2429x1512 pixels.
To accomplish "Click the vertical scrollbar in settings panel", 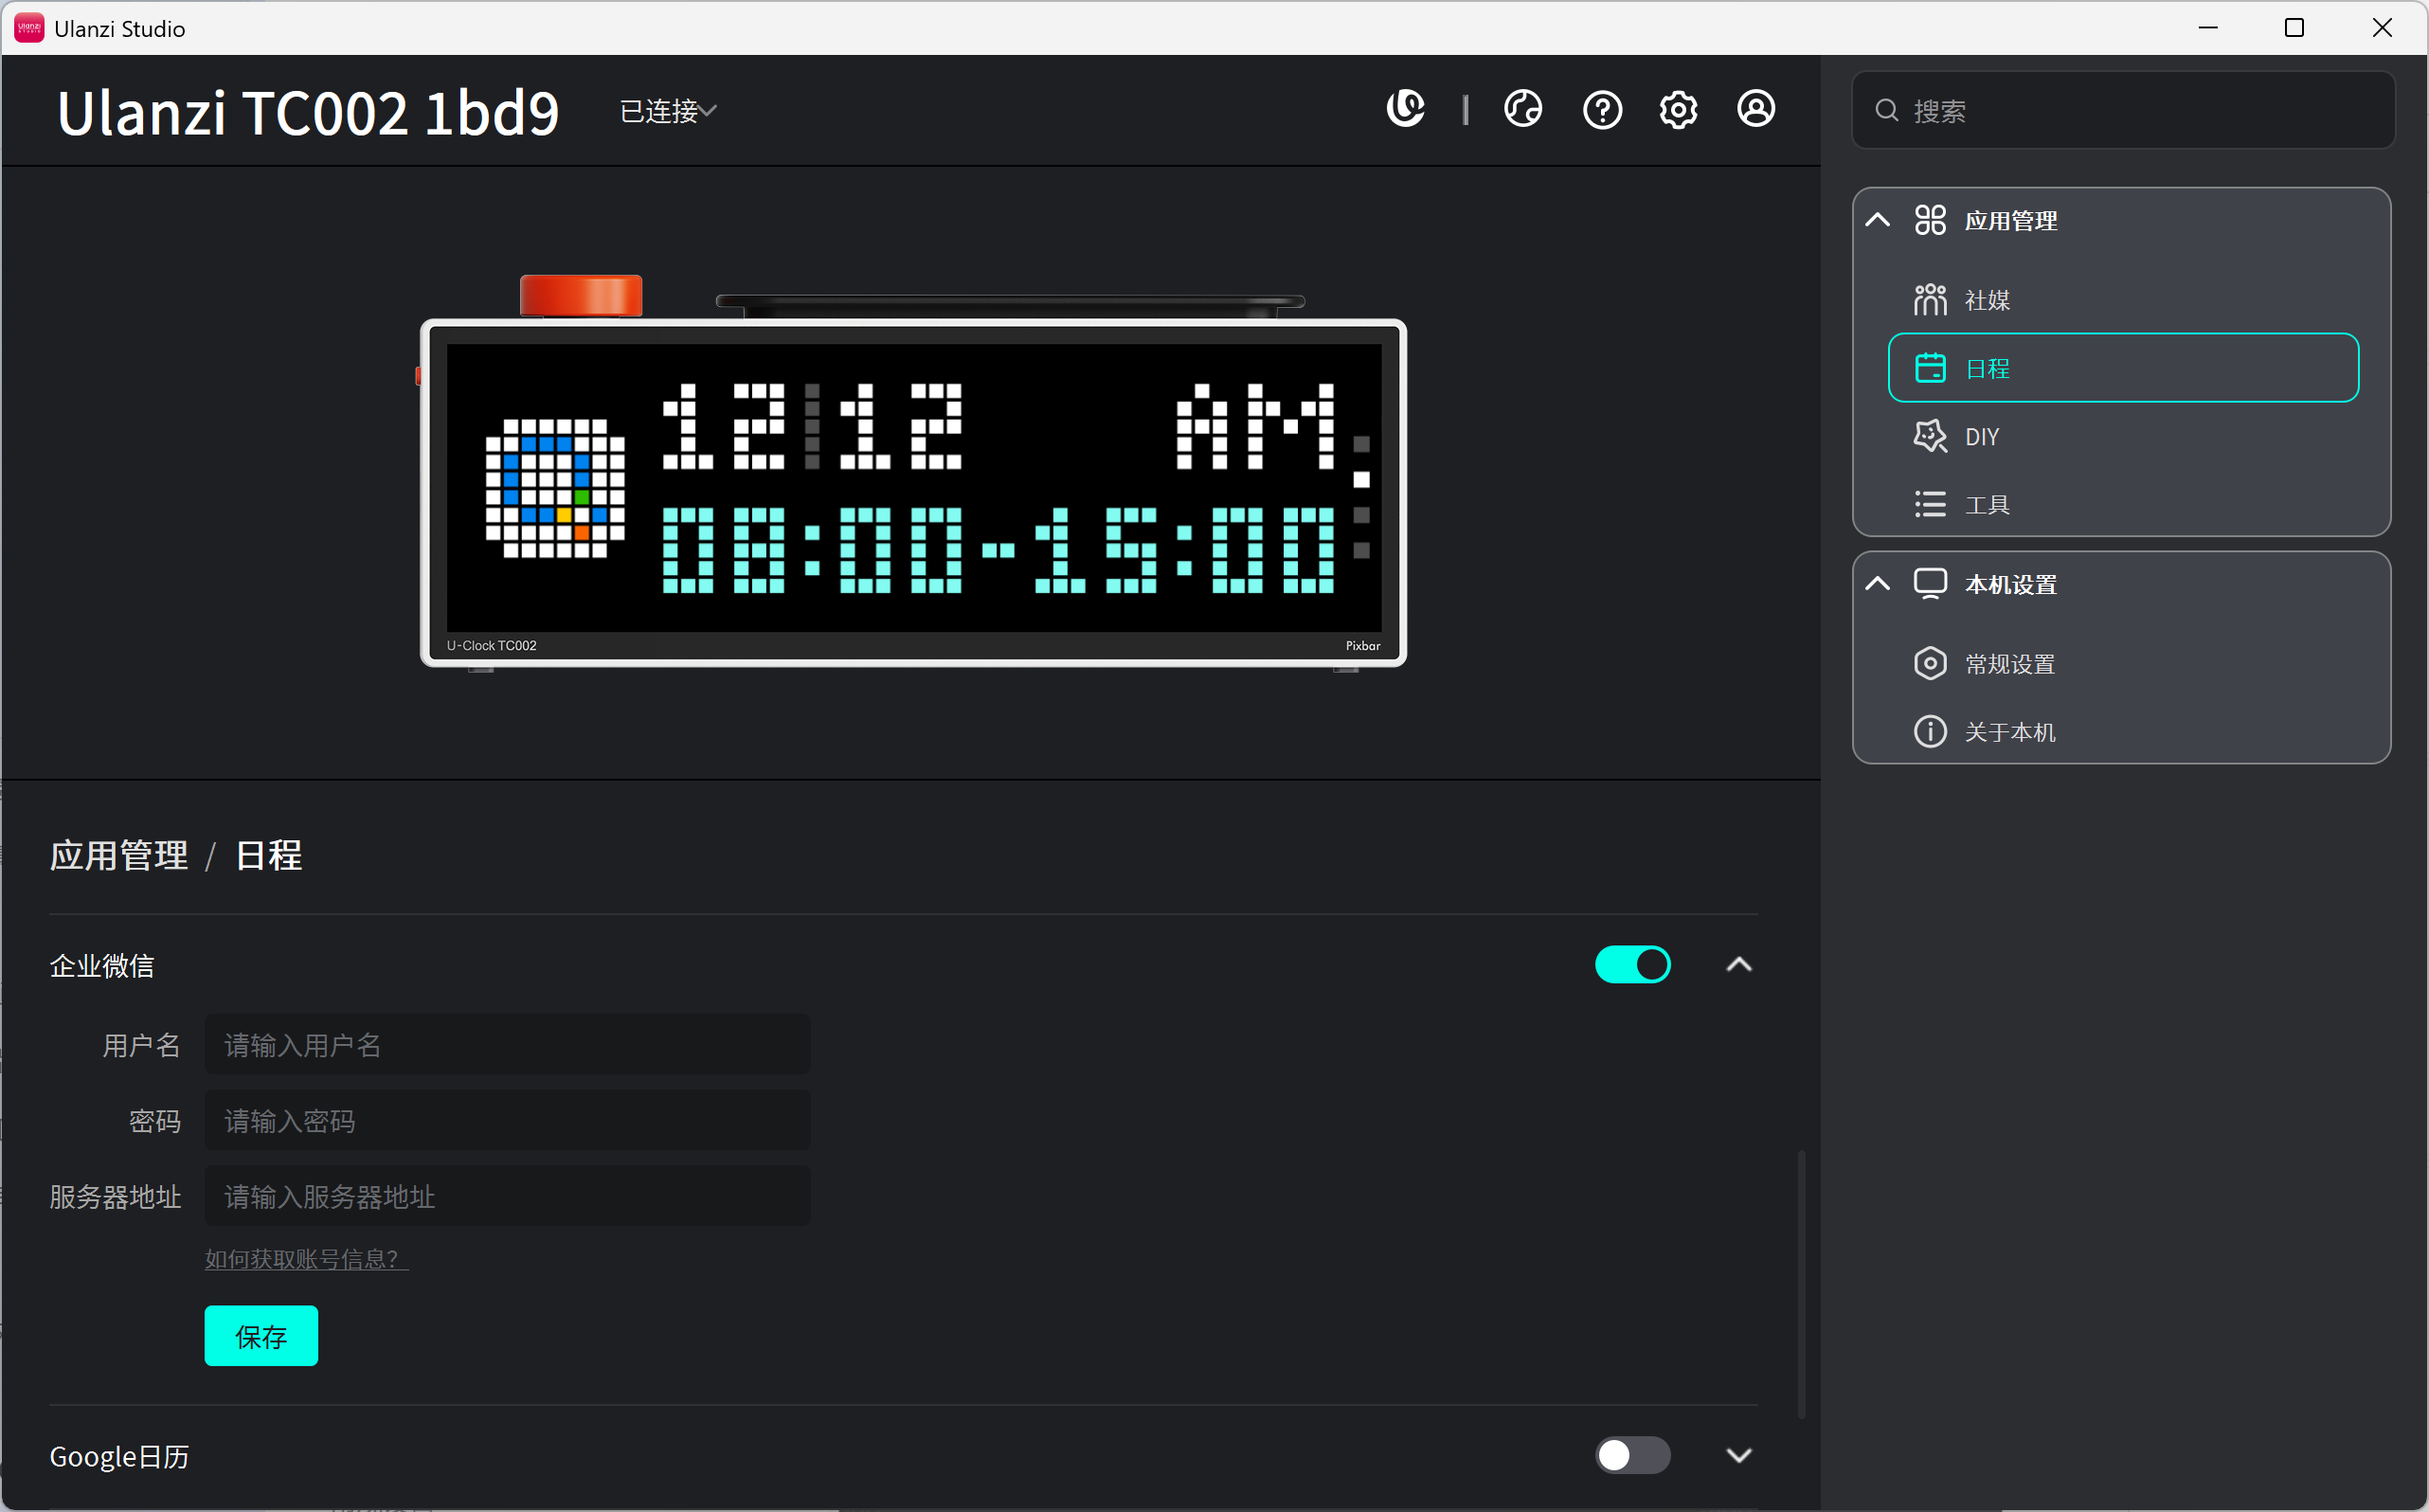I will coord(1802,1283).
